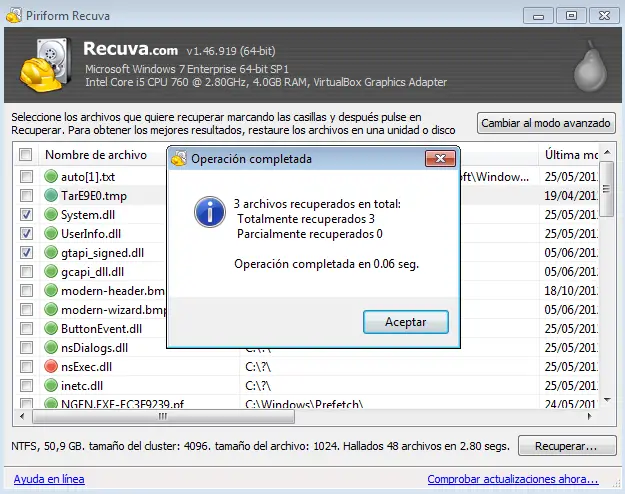Click the green status dot of nsDialogs.dll
The image size is (625, 494).
pos(51,347)
